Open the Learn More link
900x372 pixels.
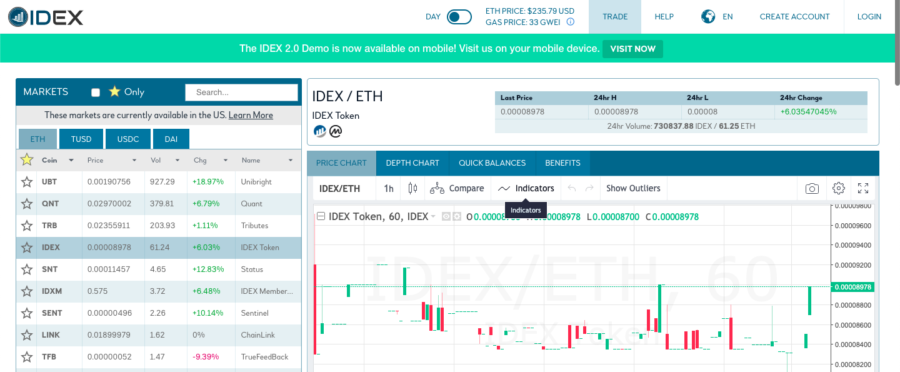pyautogui.click(x=251, y=115)
